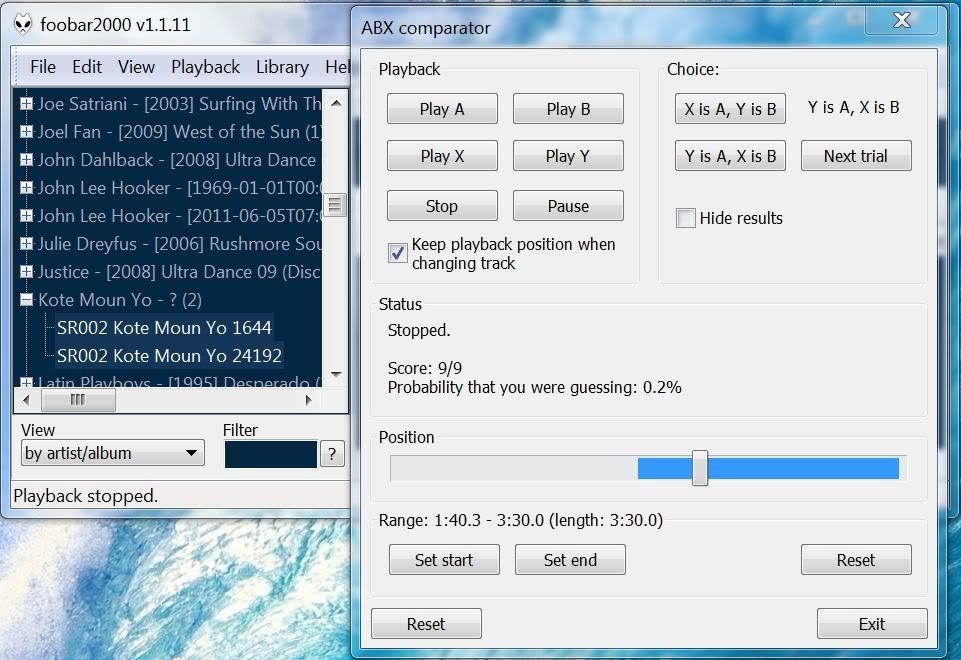Choose 'Y is A, X is B' button
The image size is (961, 660).
pyautogui.click(x=730, y=156)
